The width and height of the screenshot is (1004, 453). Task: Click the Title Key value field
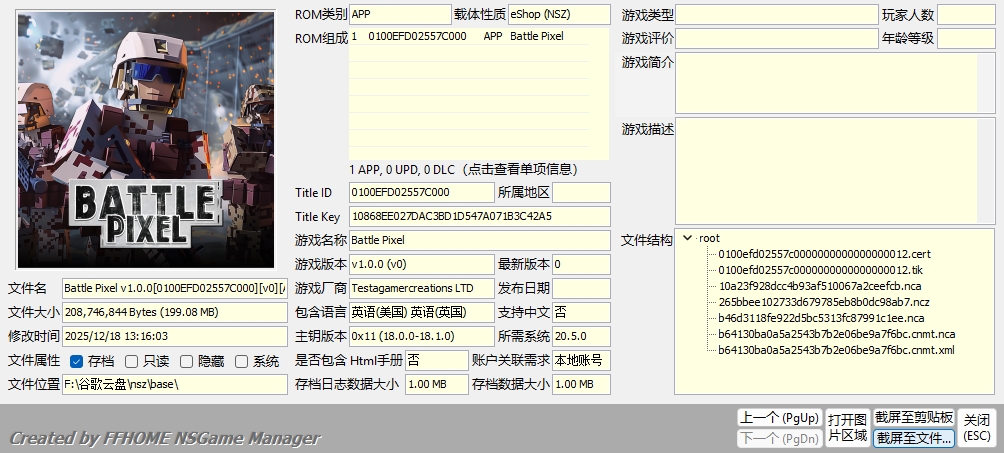tap(479, 216)
